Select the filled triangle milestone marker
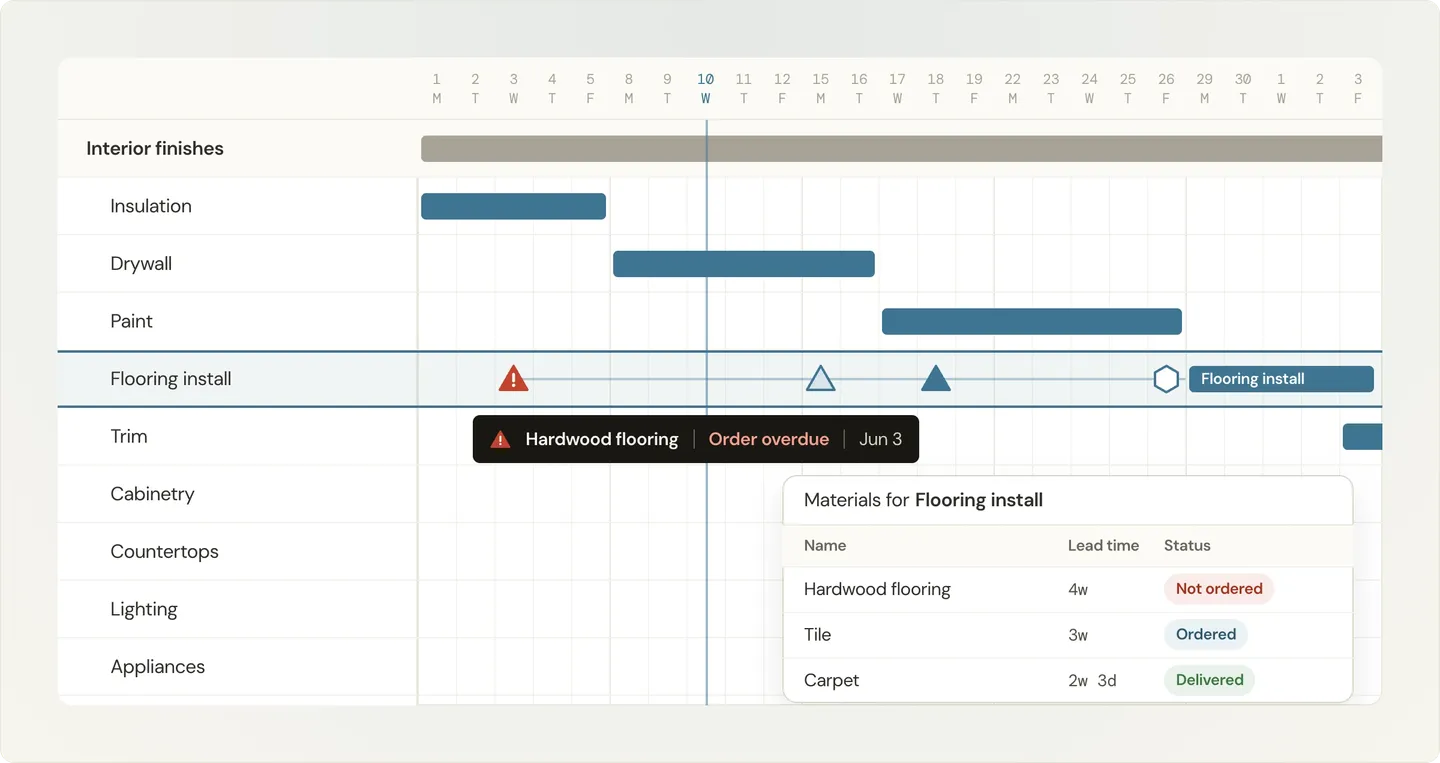 pyautogui.click(x=935, y=378)
